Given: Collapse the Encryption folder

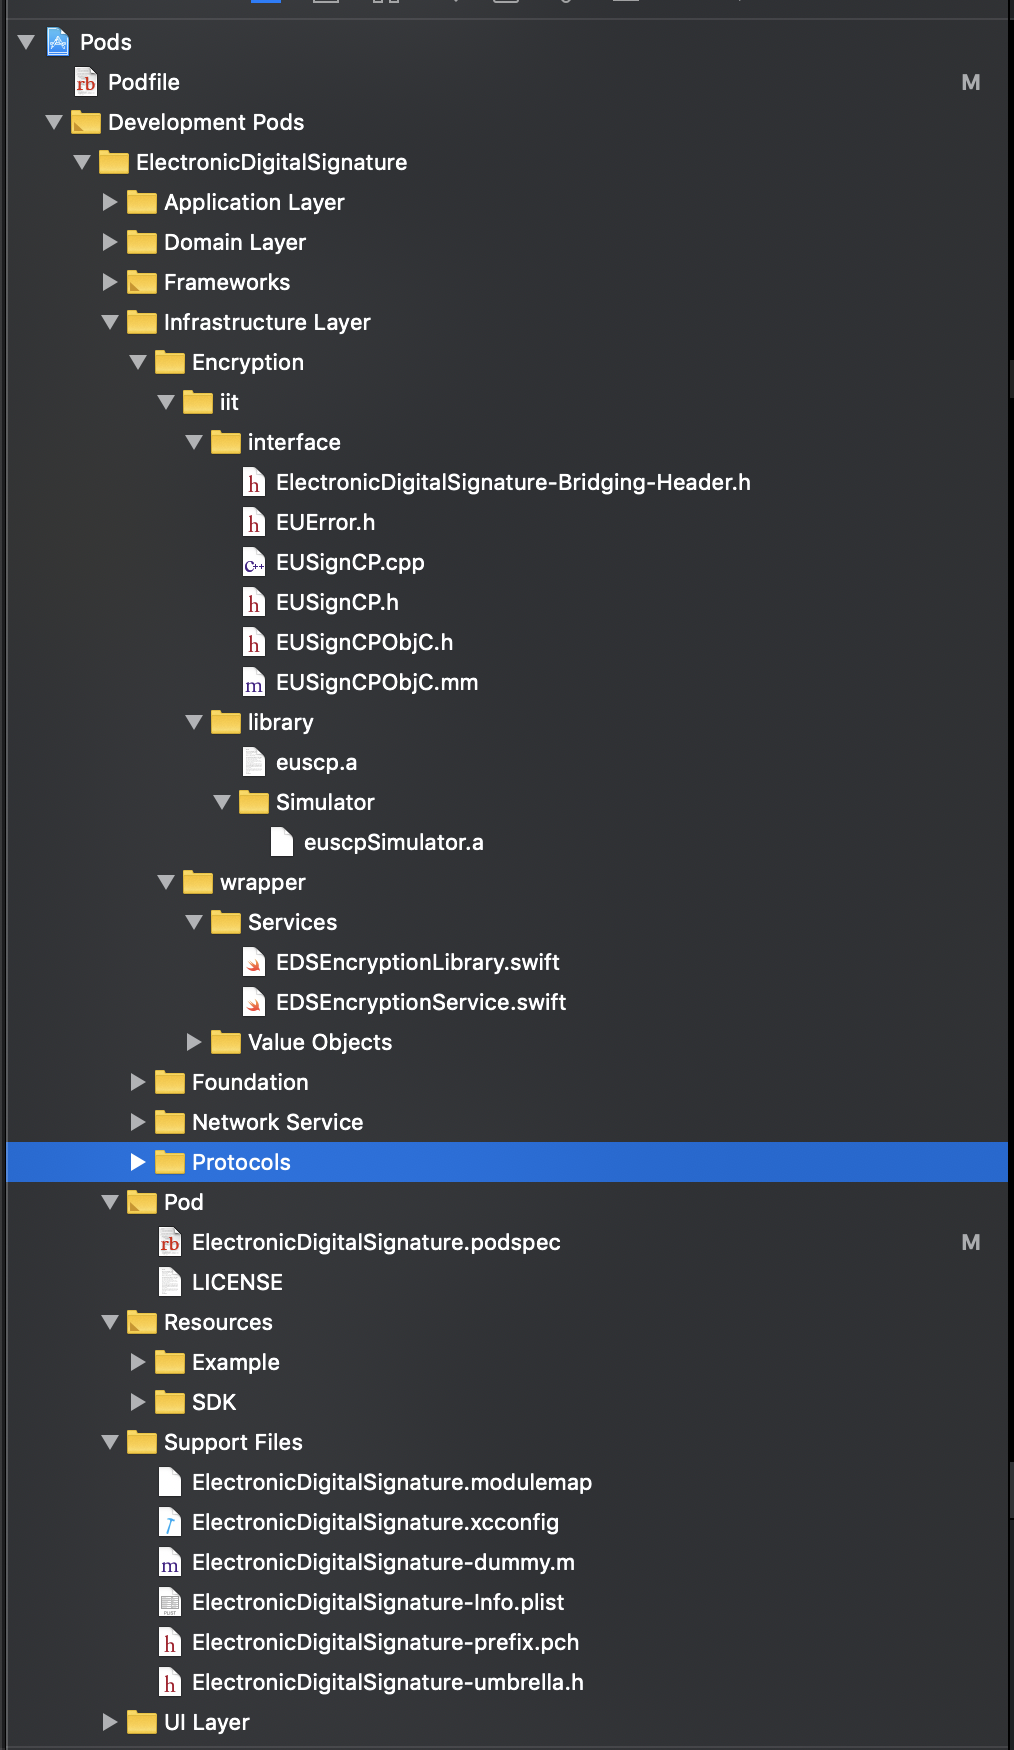Looking at the screenshot, I should [x=138, y=362].
